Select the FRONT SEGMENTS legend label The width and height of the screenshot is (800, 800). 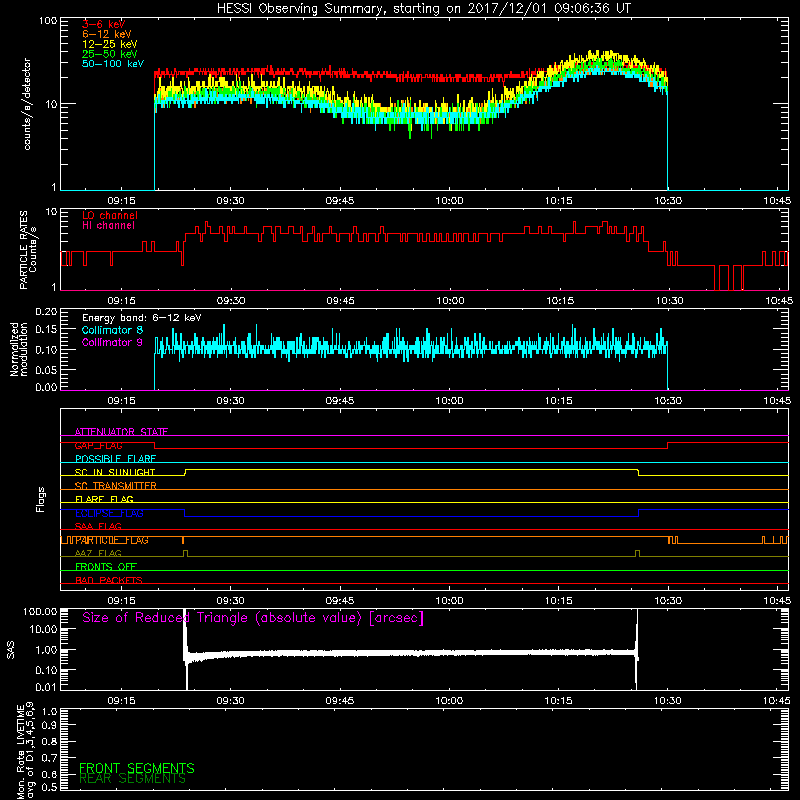[137, 768]
